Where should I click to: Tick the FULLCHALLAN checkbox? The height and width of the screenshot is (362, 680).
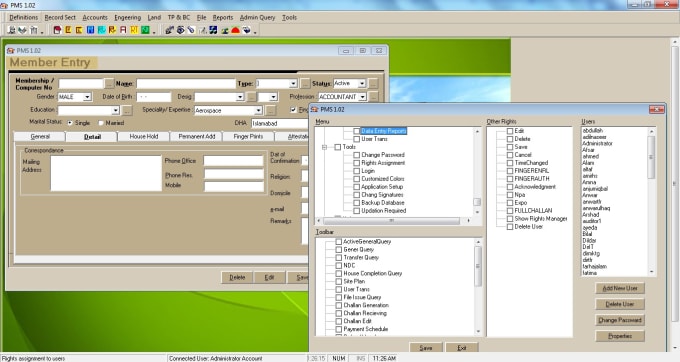510,211
